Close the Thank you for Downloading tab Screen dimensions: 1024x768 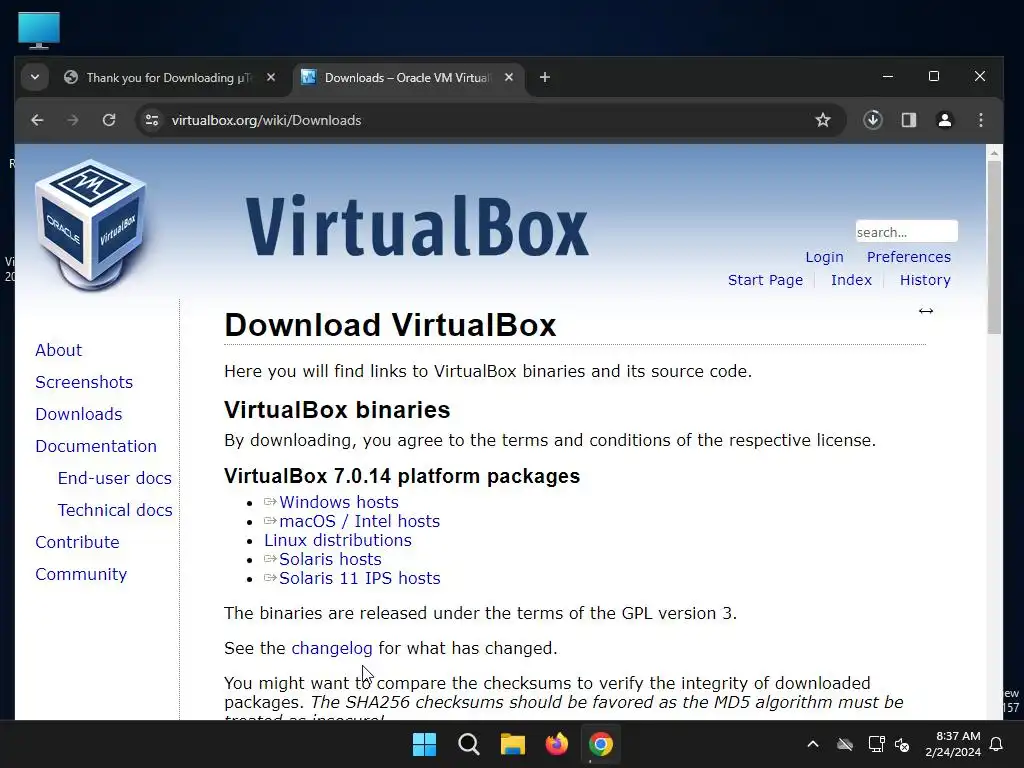pos(271,78)
